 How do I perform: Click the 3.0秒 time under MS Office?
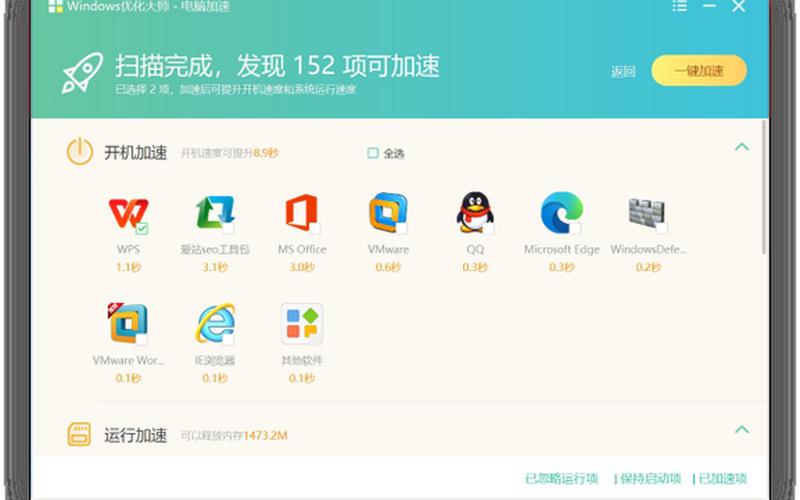click(x=302, y=267)
